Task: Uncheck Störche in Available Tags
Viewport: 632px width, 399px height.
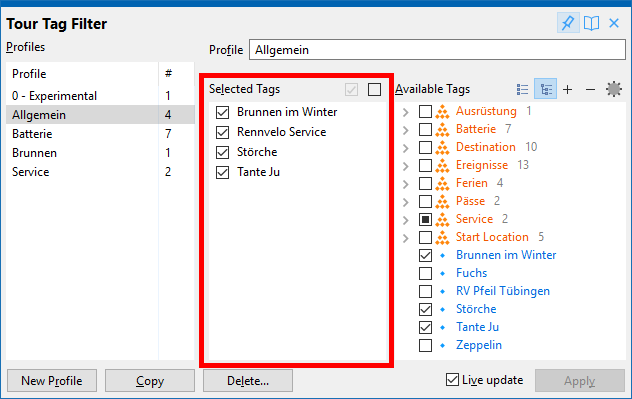Action: coord(425,310)
